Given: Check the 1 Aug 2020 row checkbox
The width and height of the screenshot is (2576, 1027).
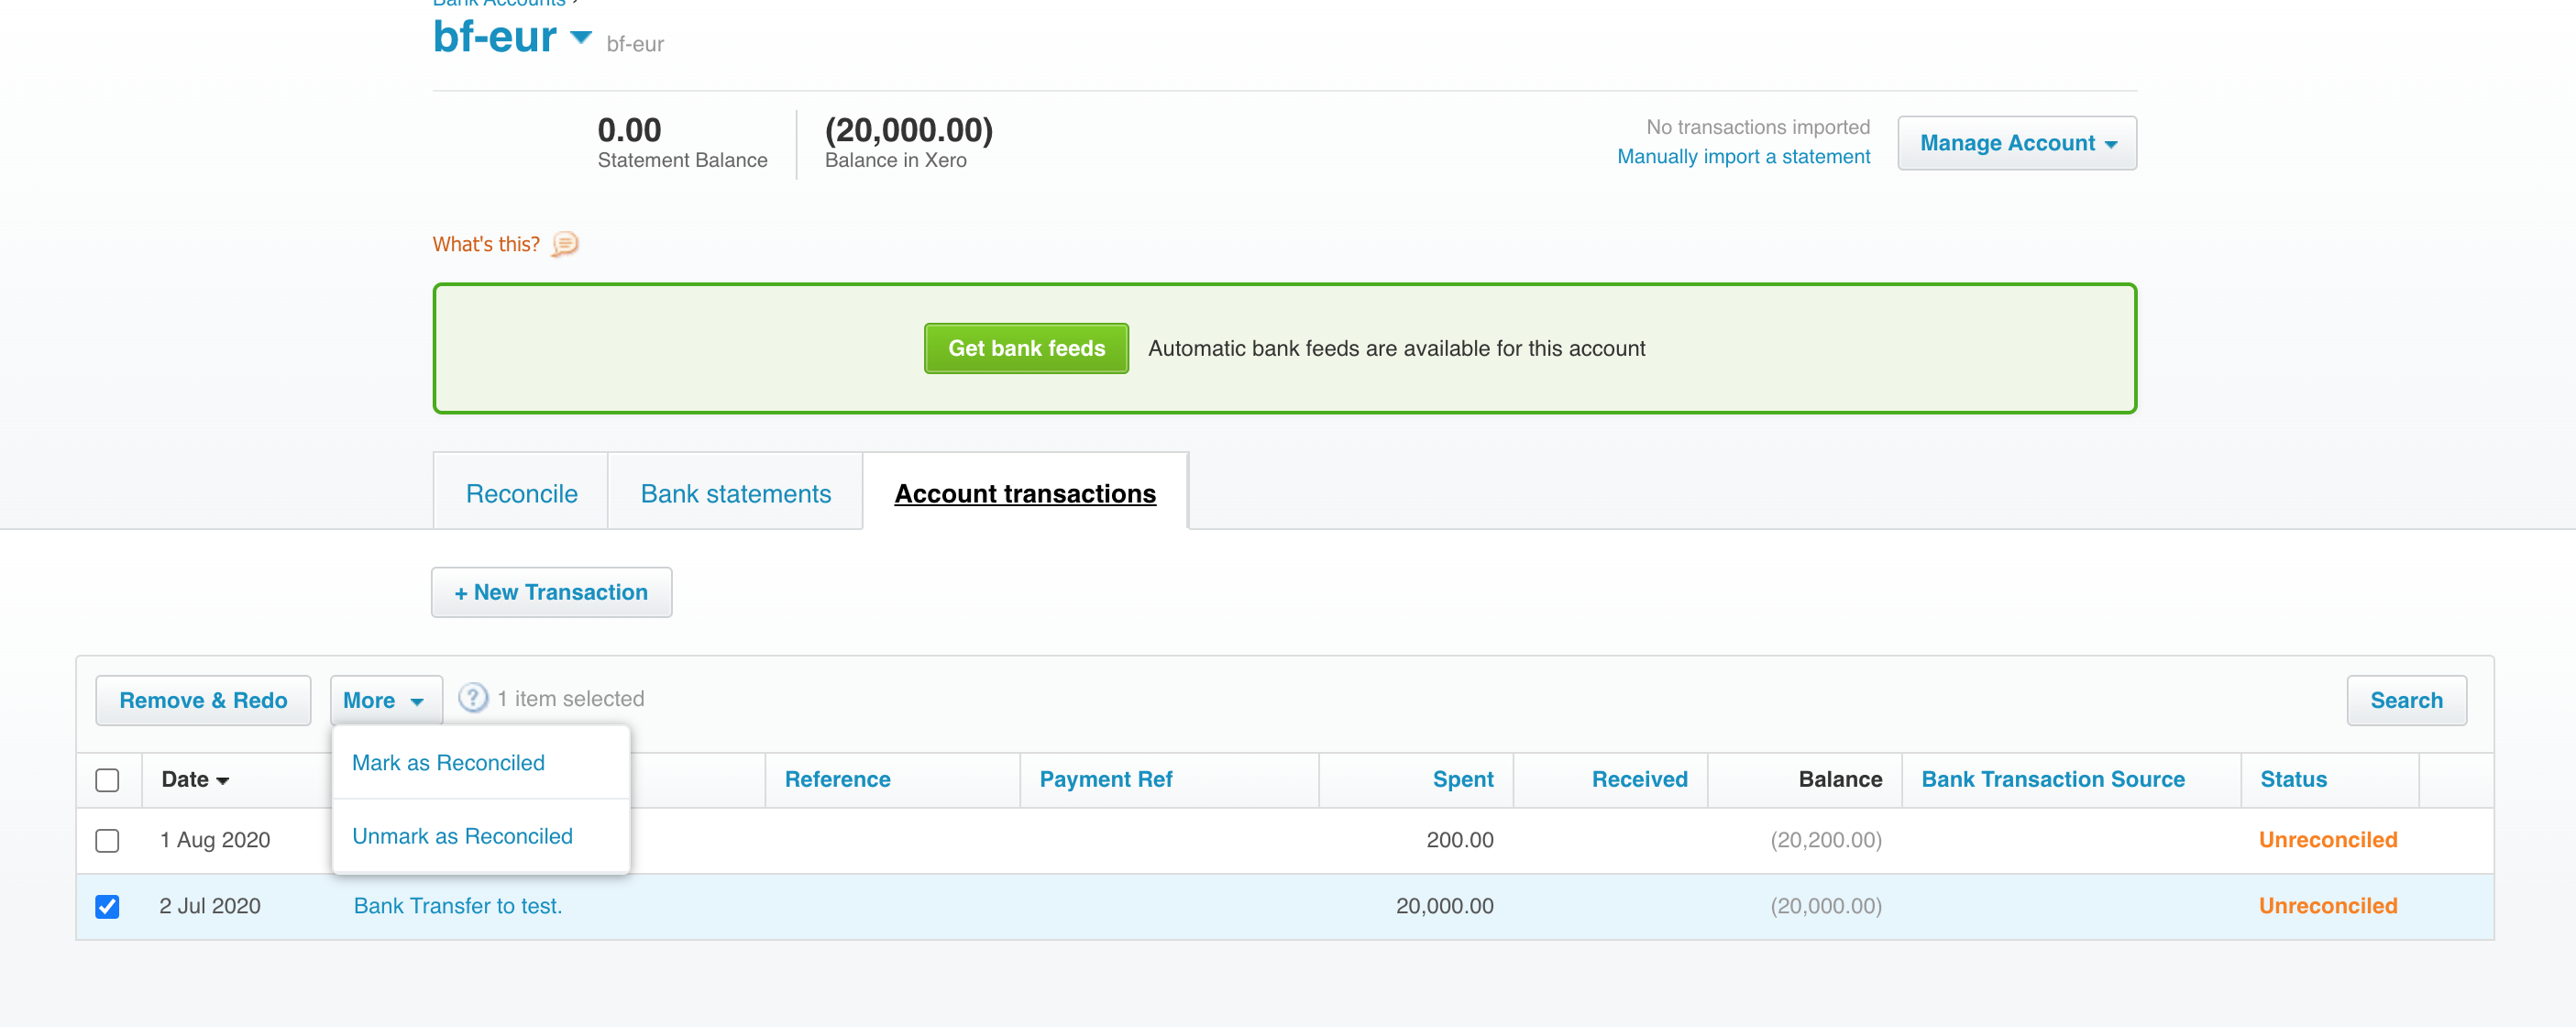Looking at the screenshot, I should pyautogui.click(x=107, y=840).
